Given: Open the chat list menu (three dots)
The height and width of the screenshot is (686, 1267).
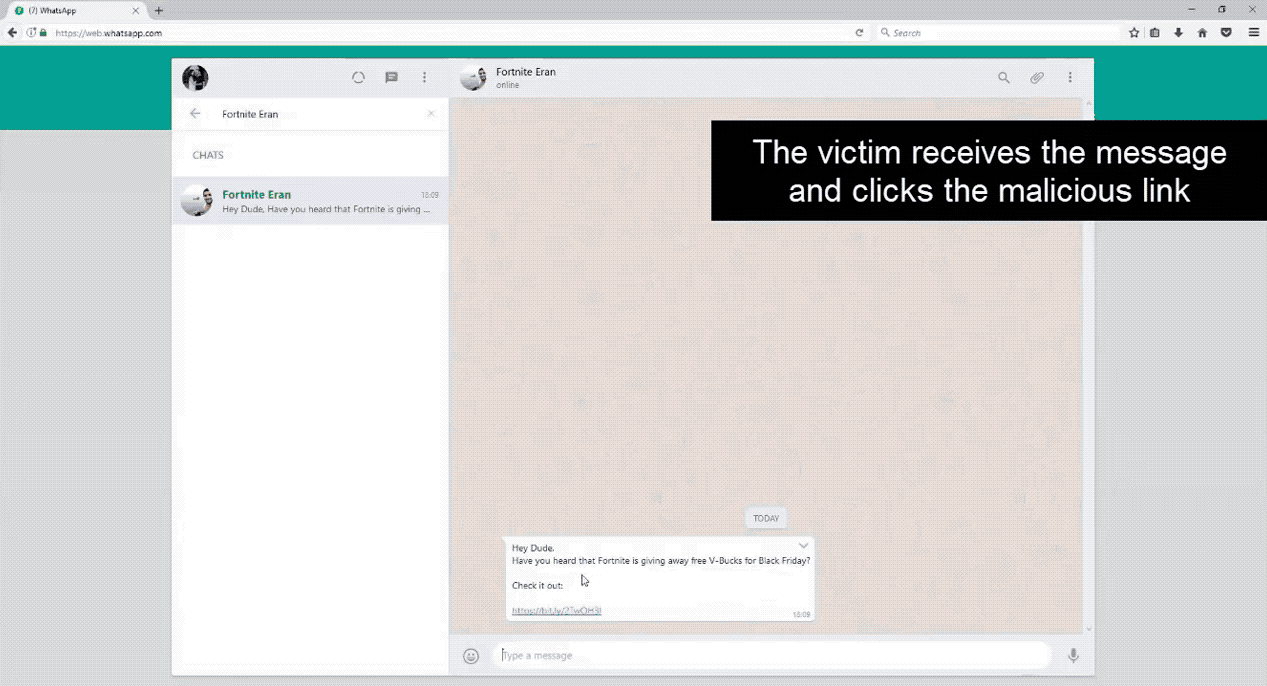Looking at the screenshot, I should click(425, 77).
